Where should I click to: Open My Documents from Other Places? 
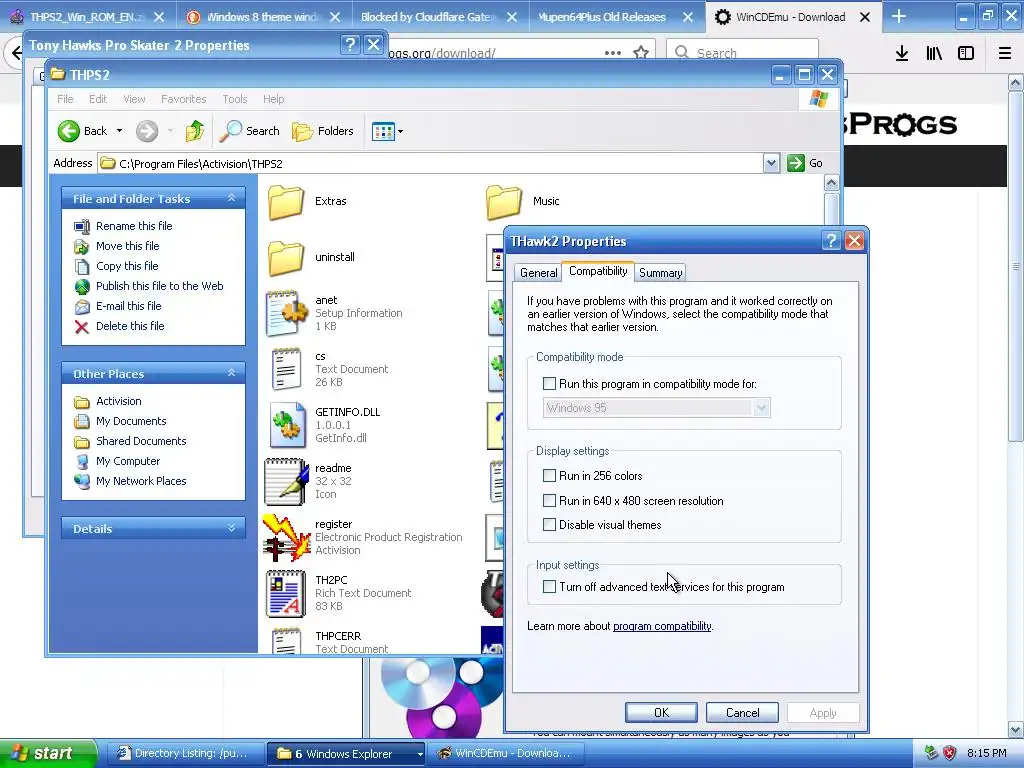131,421
